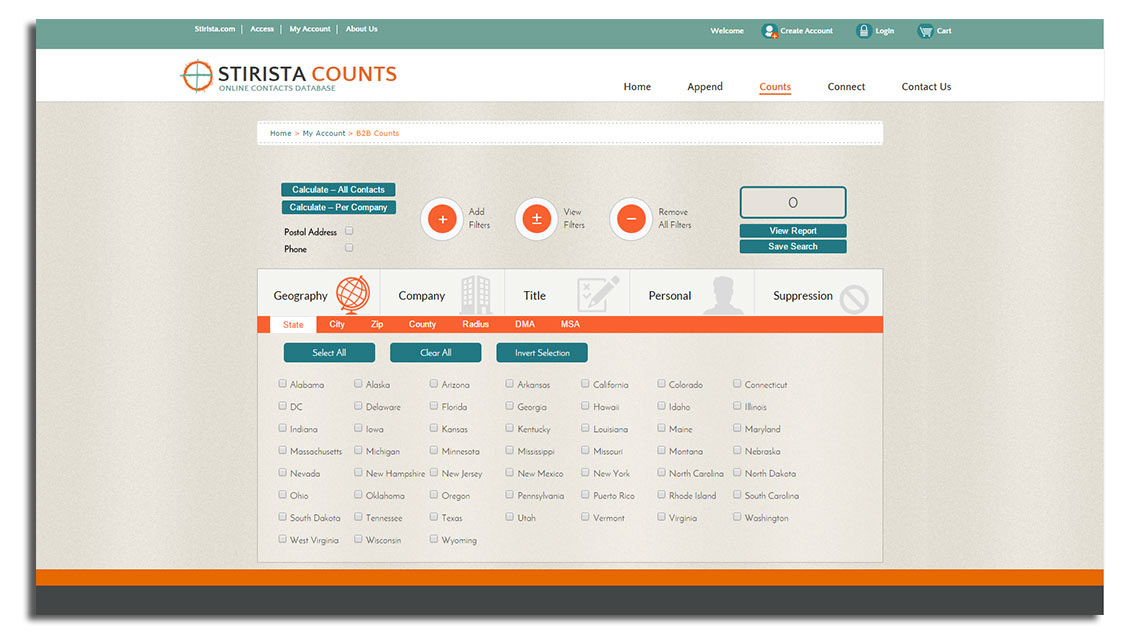Click the Suppression tab label text
Viewport: 1140px width, 640px height.
803,296
